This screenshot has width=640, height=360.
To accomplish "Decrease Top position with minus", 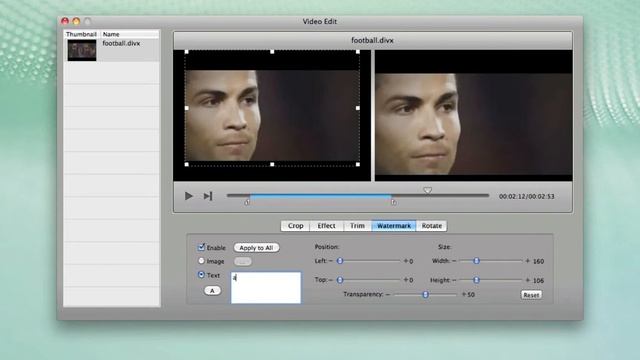I will pos(331,280).
